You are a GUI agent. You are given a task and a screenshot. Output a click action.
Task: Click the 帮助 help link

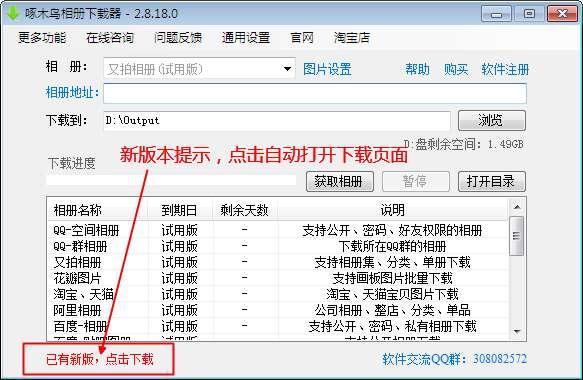click(x=417, y=69)
